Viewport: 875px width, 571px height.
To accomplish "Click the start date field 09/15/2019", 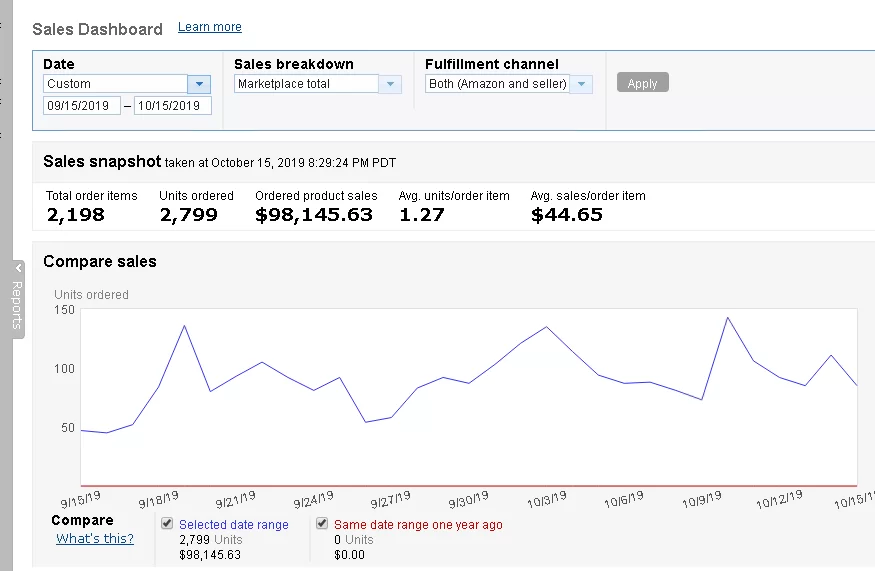I will coord(81,106).
